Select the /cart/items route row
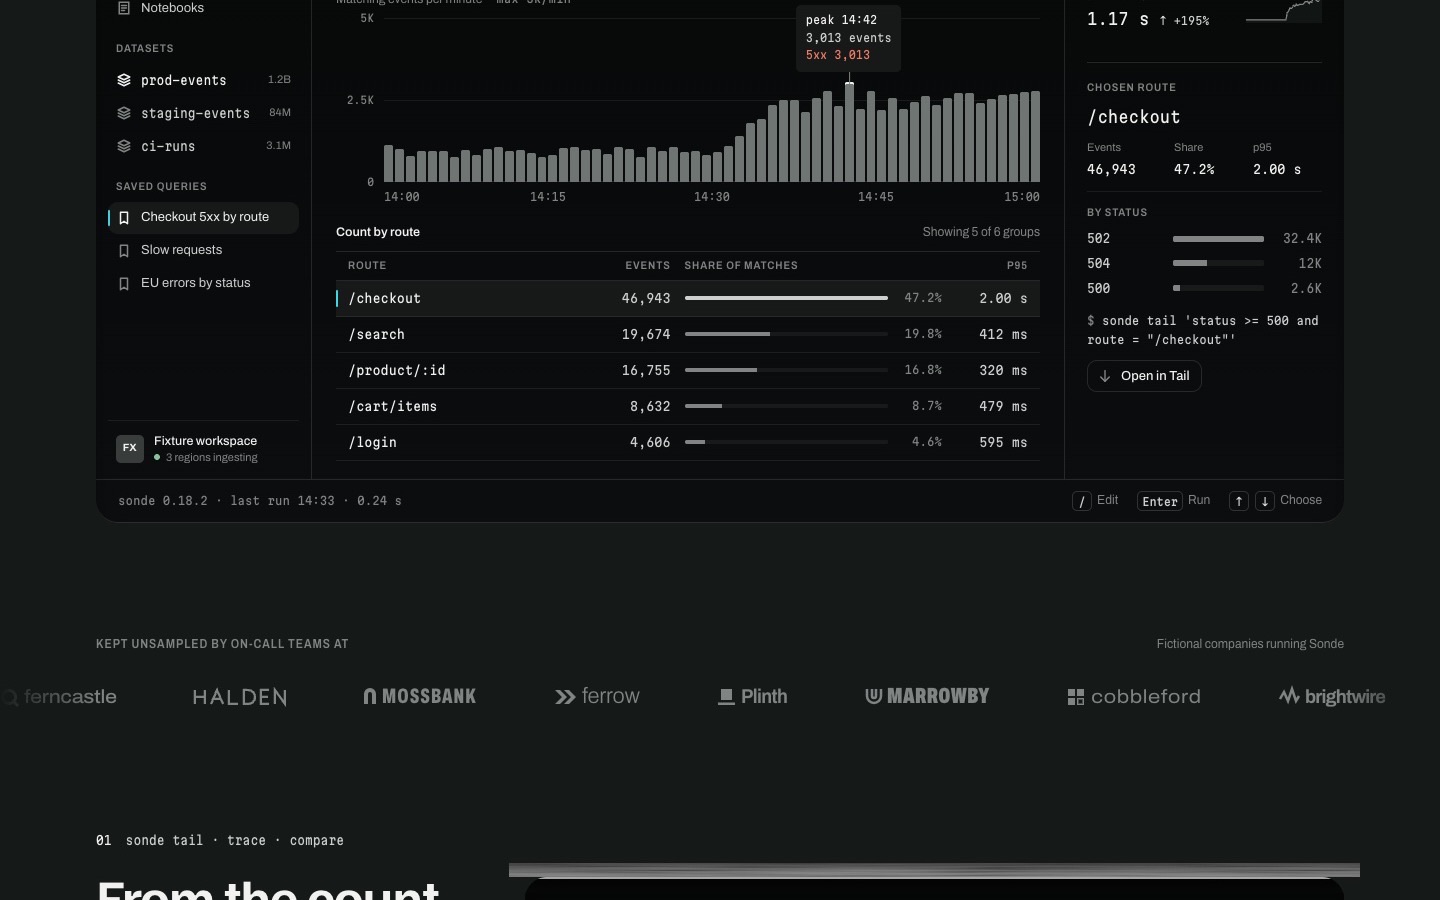This screenshot has height=900, width=1440. tap(688, 407)
